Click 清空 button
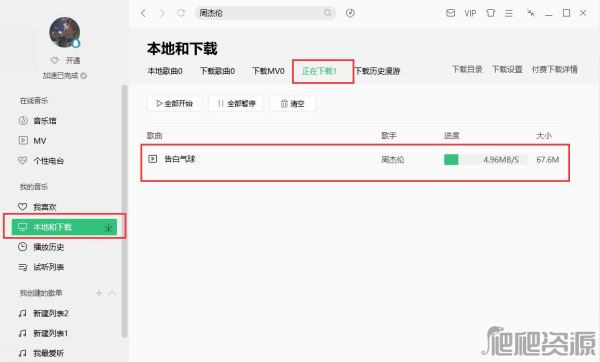This screenshot has width=600, height=362. tap(293, 104)
